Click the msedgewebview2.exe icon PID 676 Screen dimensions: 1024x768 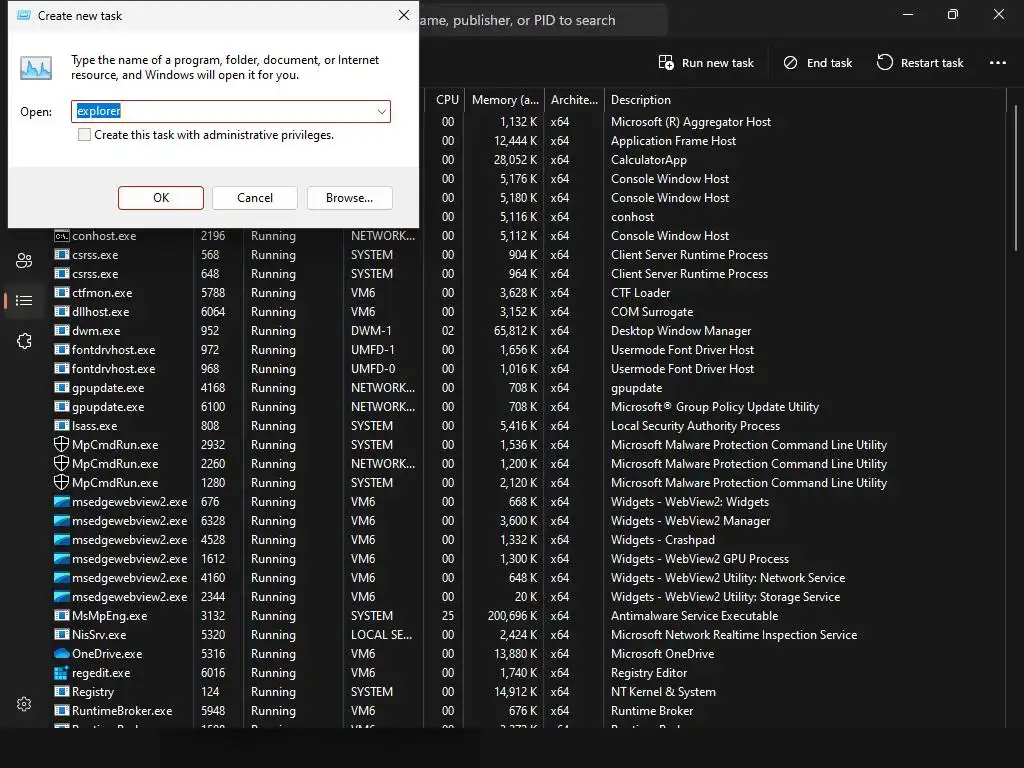coord(61,502)
